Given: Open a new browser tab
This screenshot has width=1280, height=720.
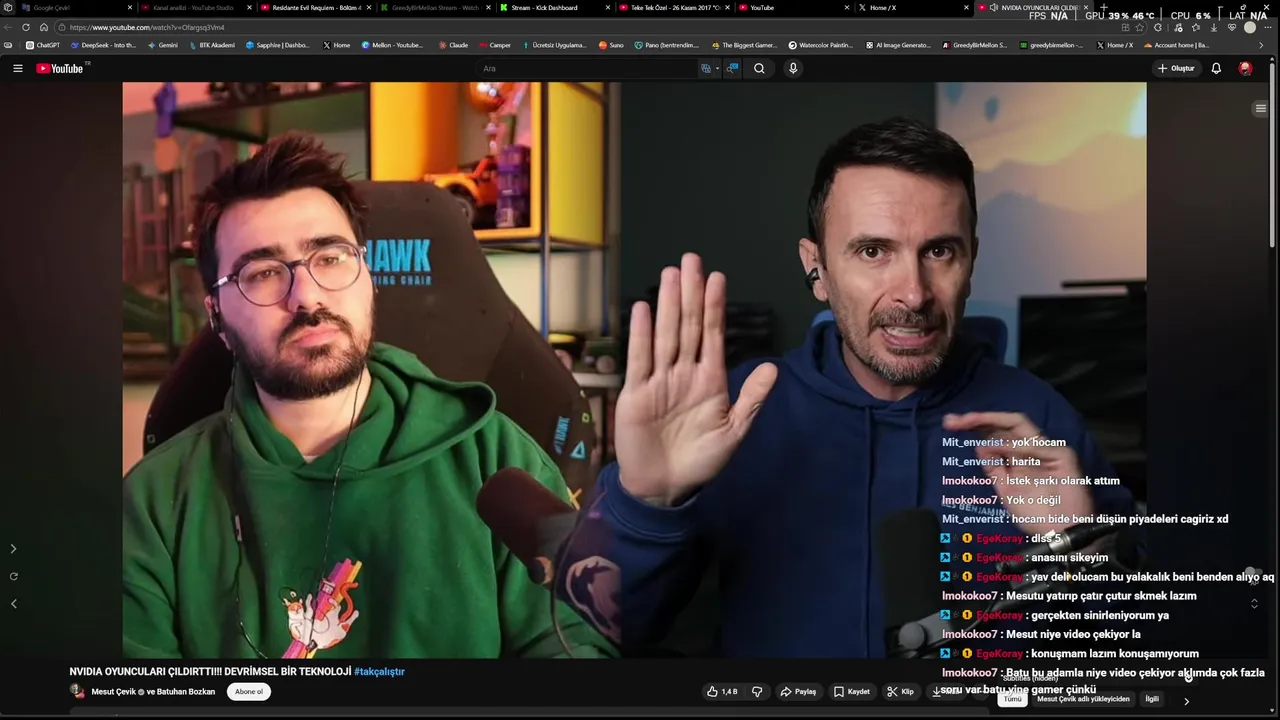Looking at the screenshot, I should [1104, 7].
